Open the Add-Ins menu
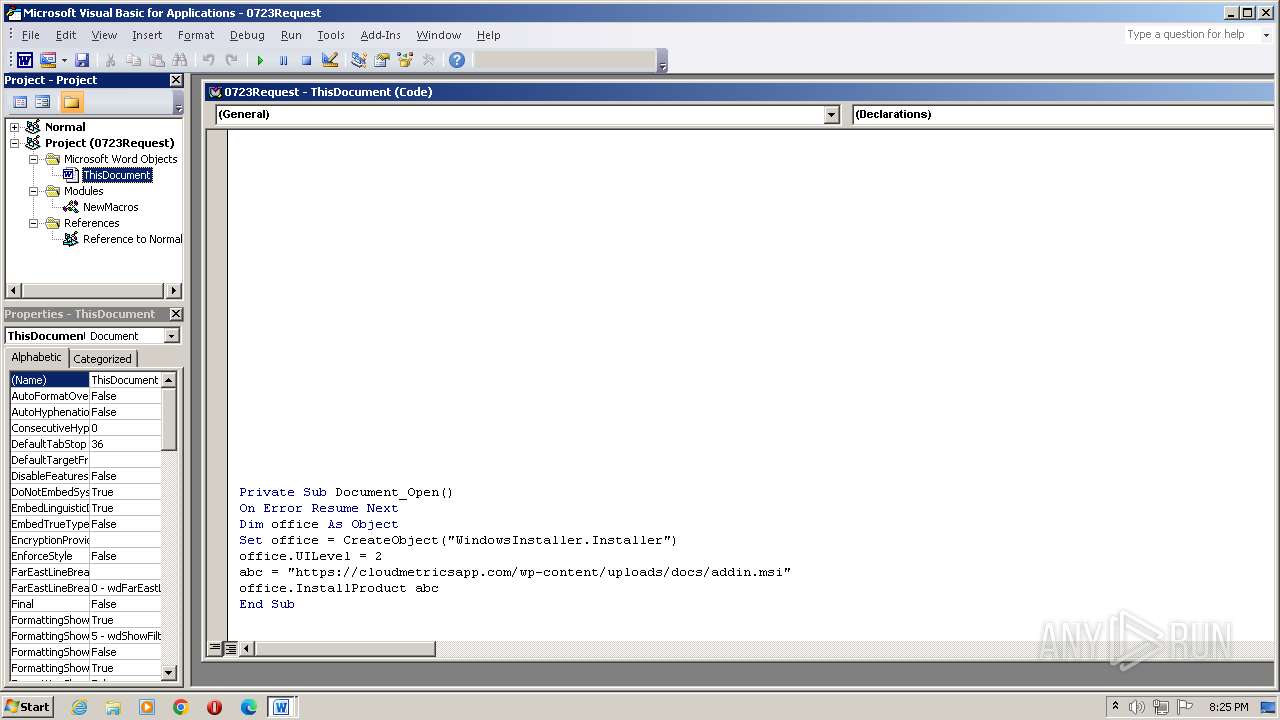1280x720 pixels. 381,35
